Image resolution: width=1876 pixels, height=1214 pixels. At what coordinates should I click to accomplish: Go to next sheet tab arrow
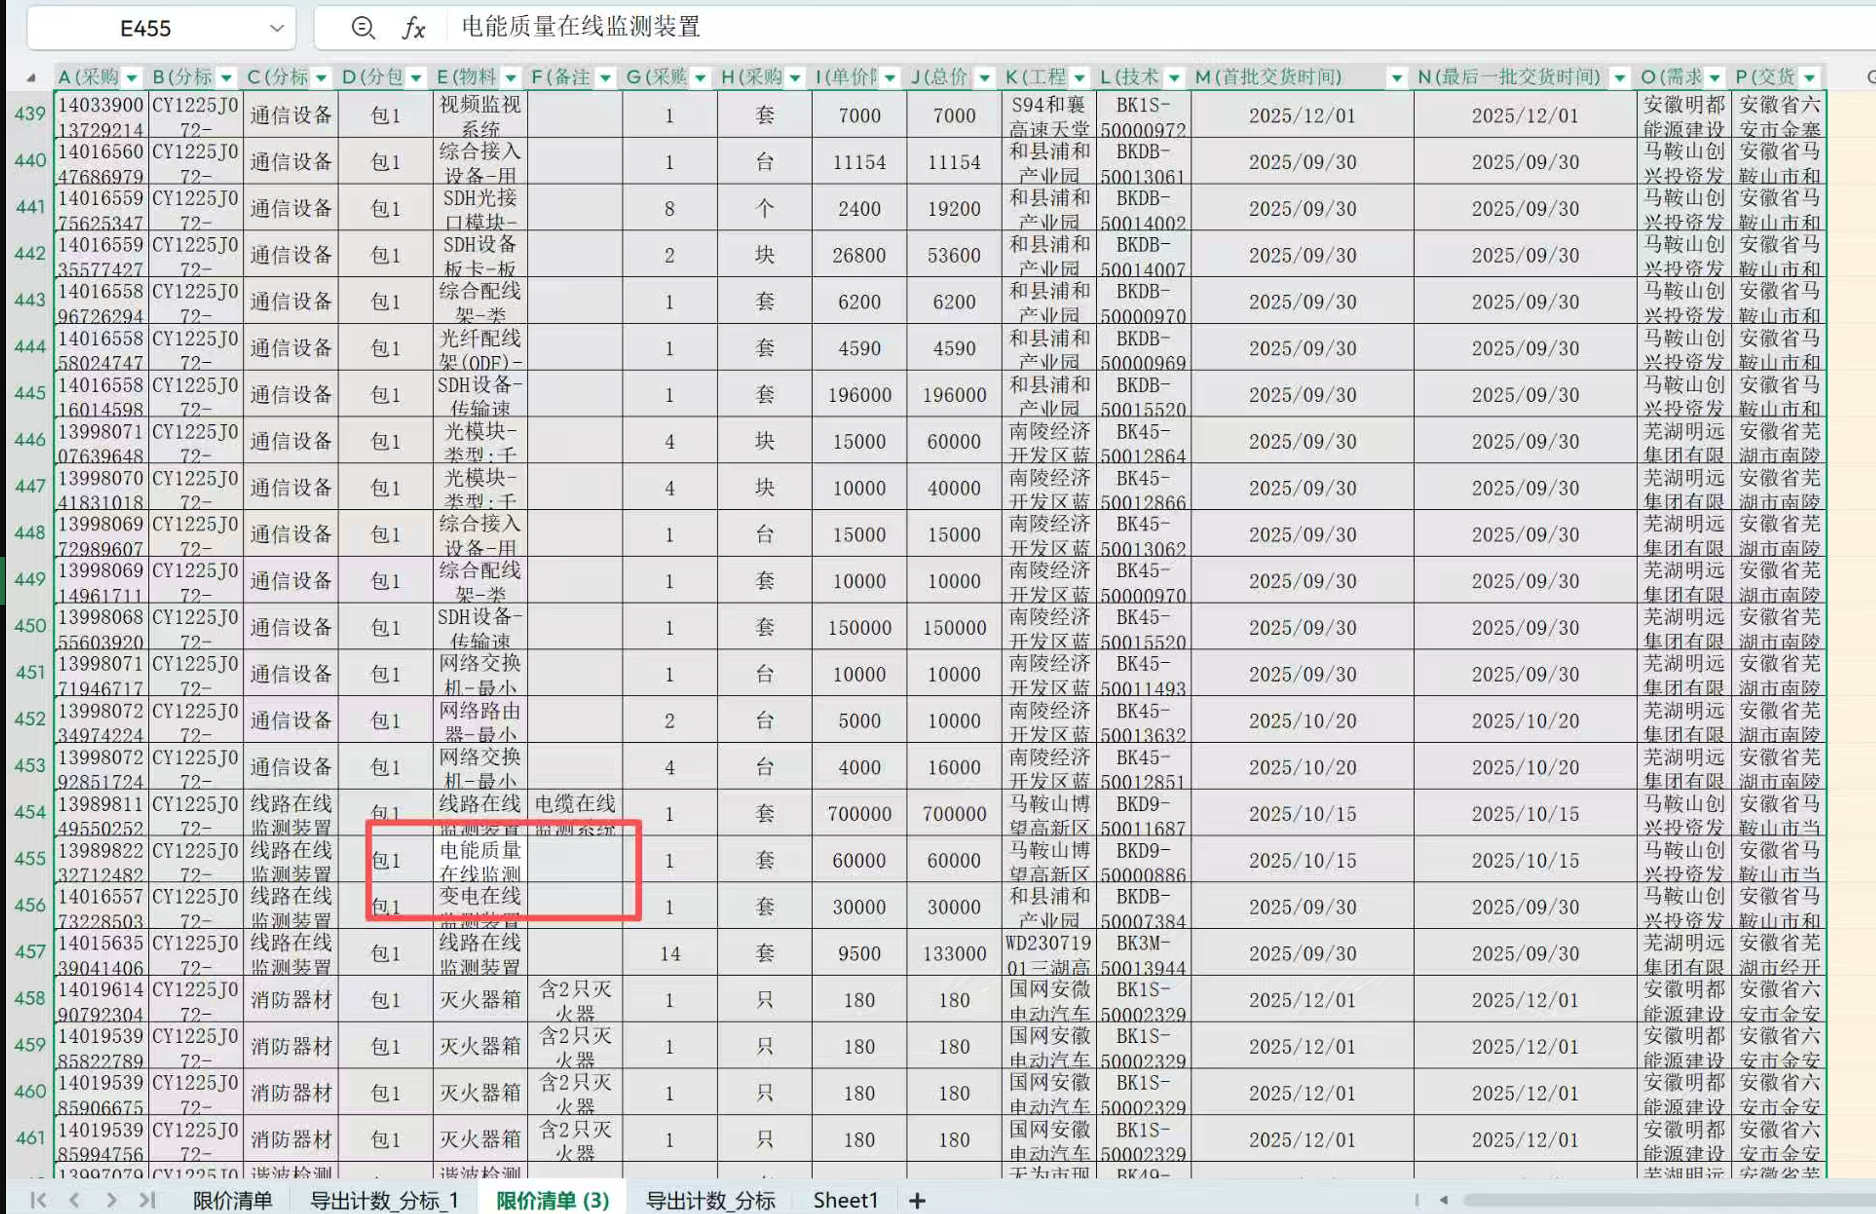[111, 1200]
